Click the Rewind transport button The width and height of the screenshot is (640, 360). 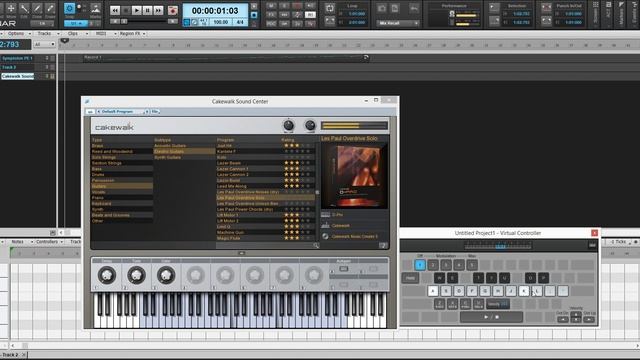coord(115,10)
